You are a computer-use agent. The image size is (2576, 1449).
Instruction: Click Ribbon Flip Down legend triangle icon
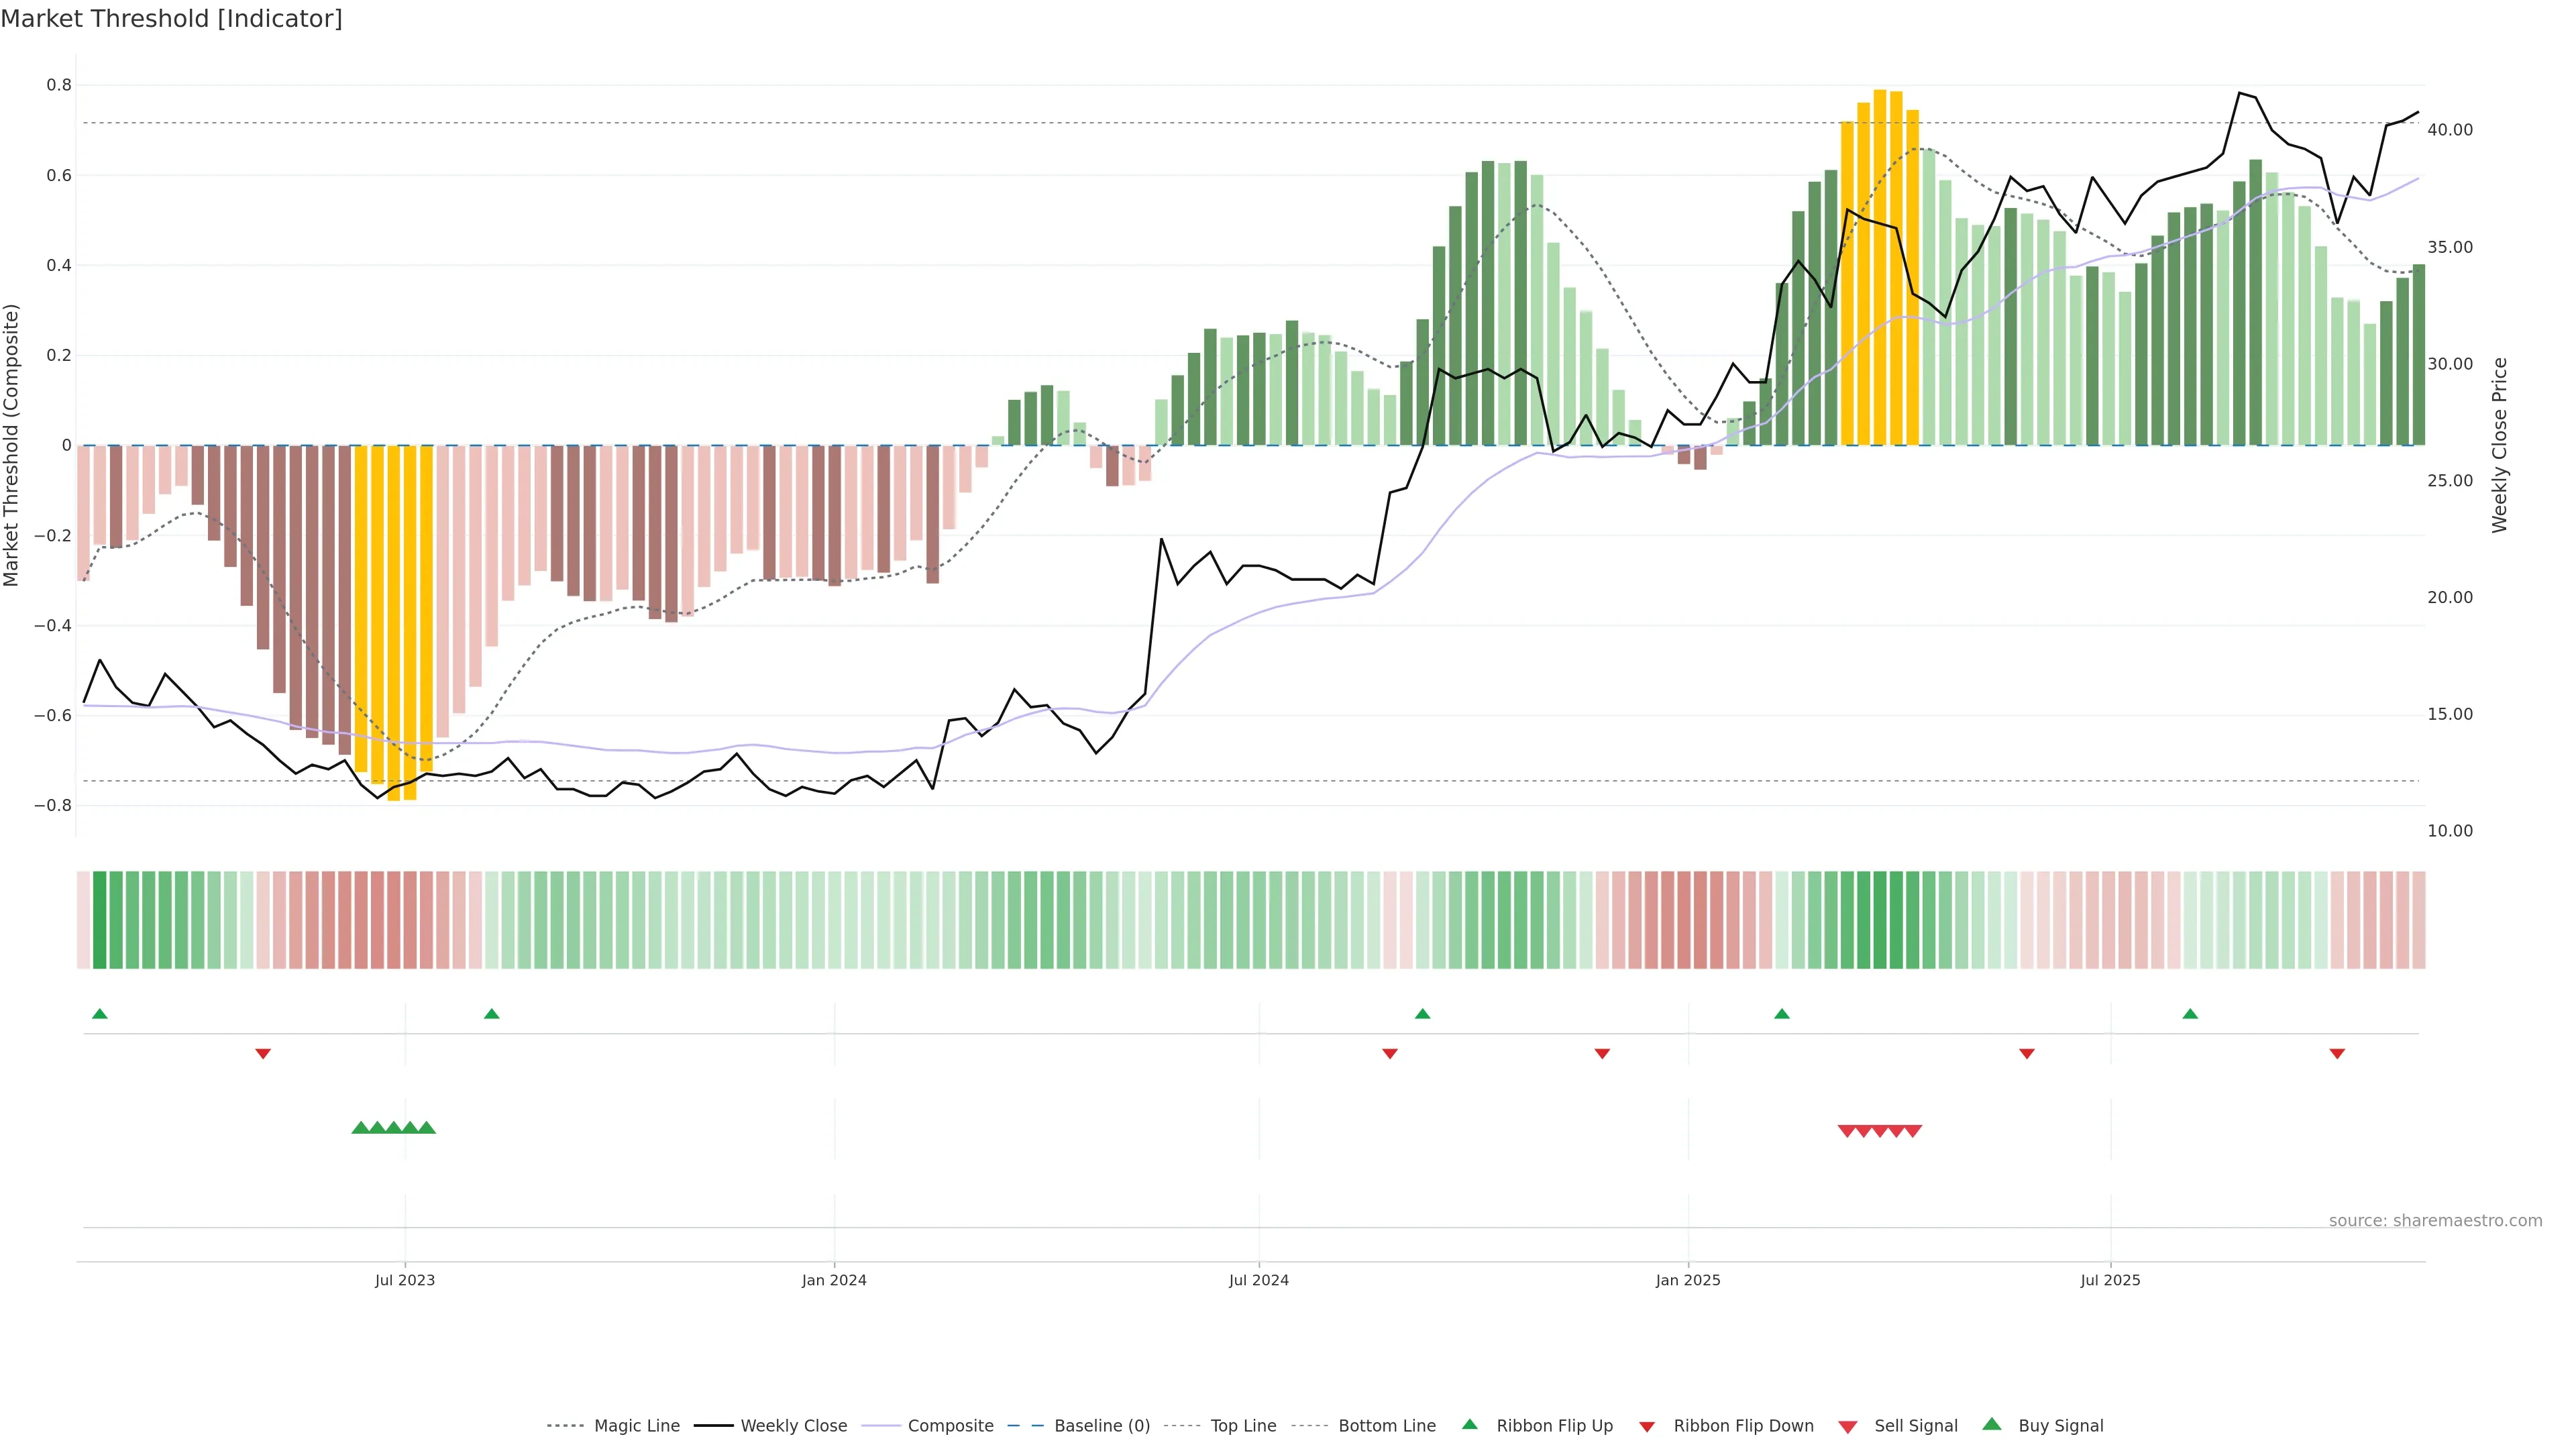(1647, 1427)
